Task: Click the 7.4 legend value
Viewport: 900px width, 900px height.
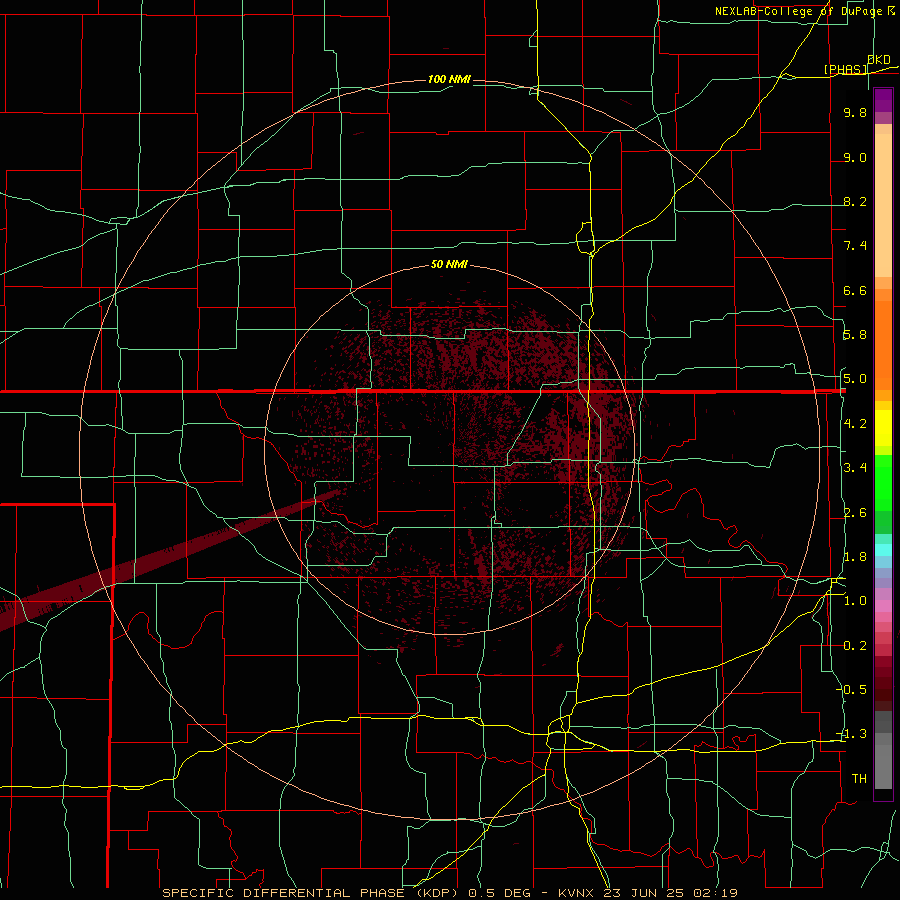Action: (855, 246)
